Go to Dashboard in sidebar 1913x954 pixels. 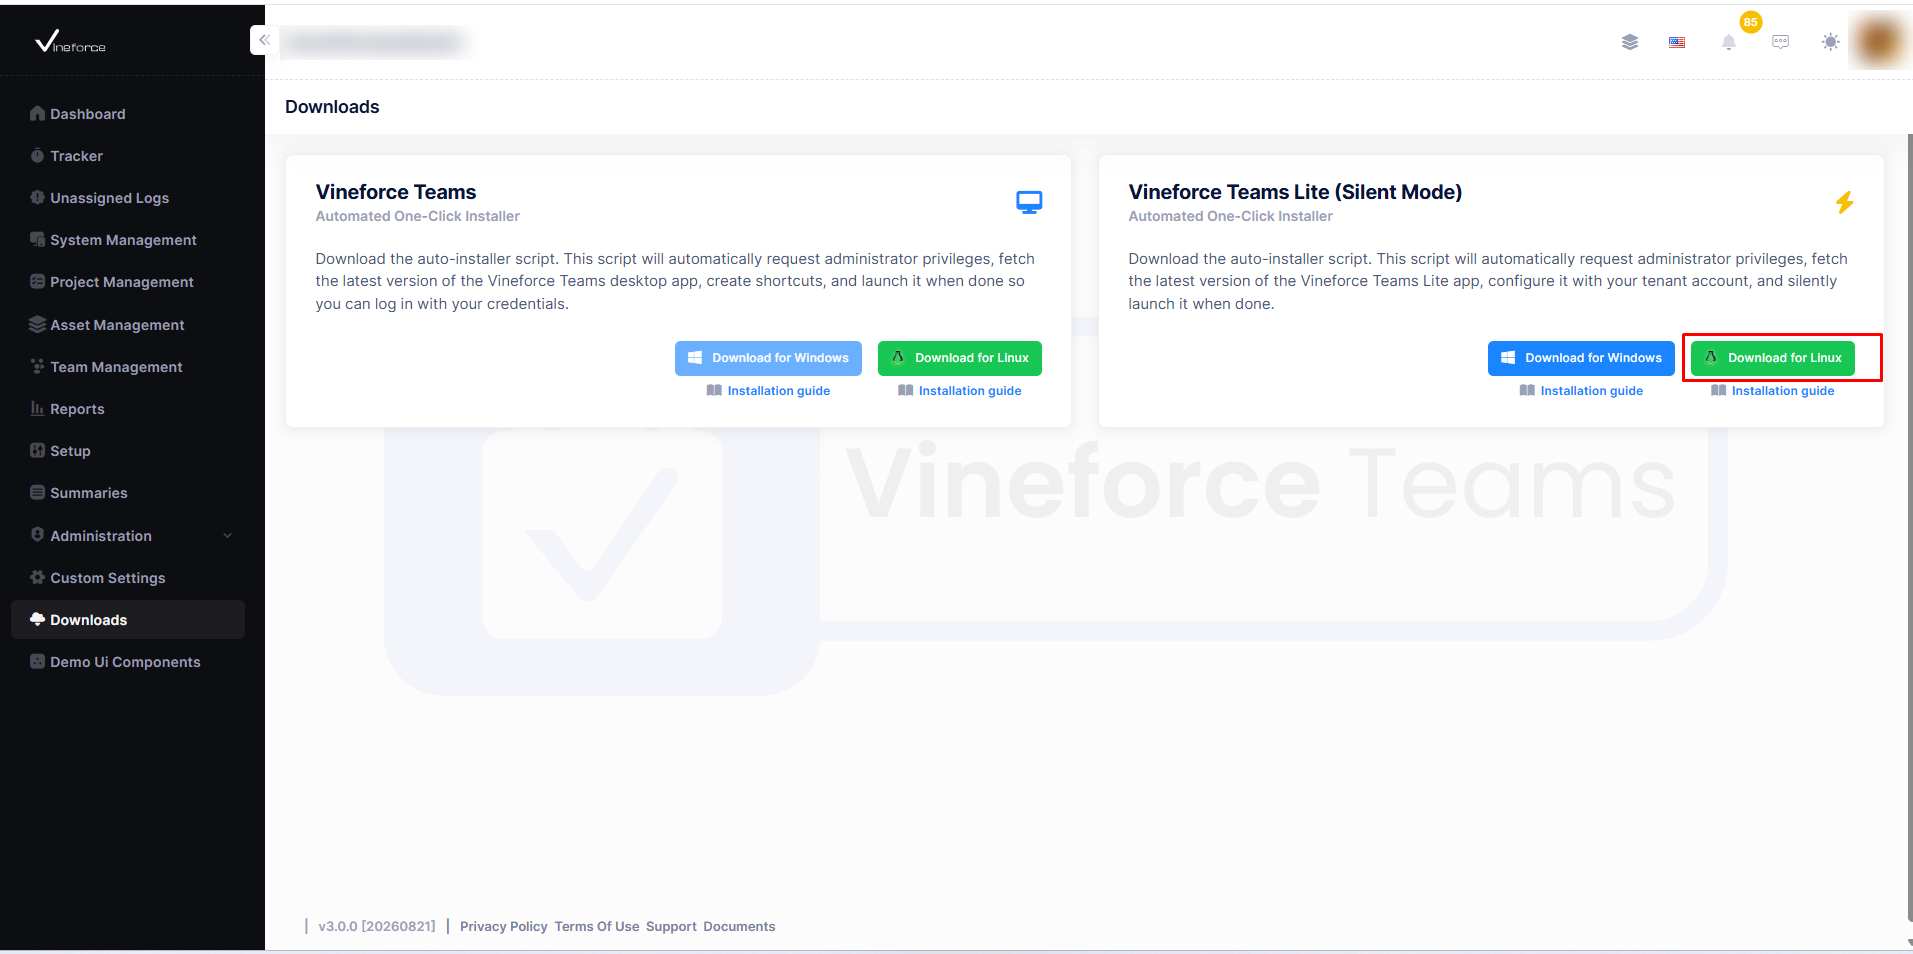click(128, 114)
